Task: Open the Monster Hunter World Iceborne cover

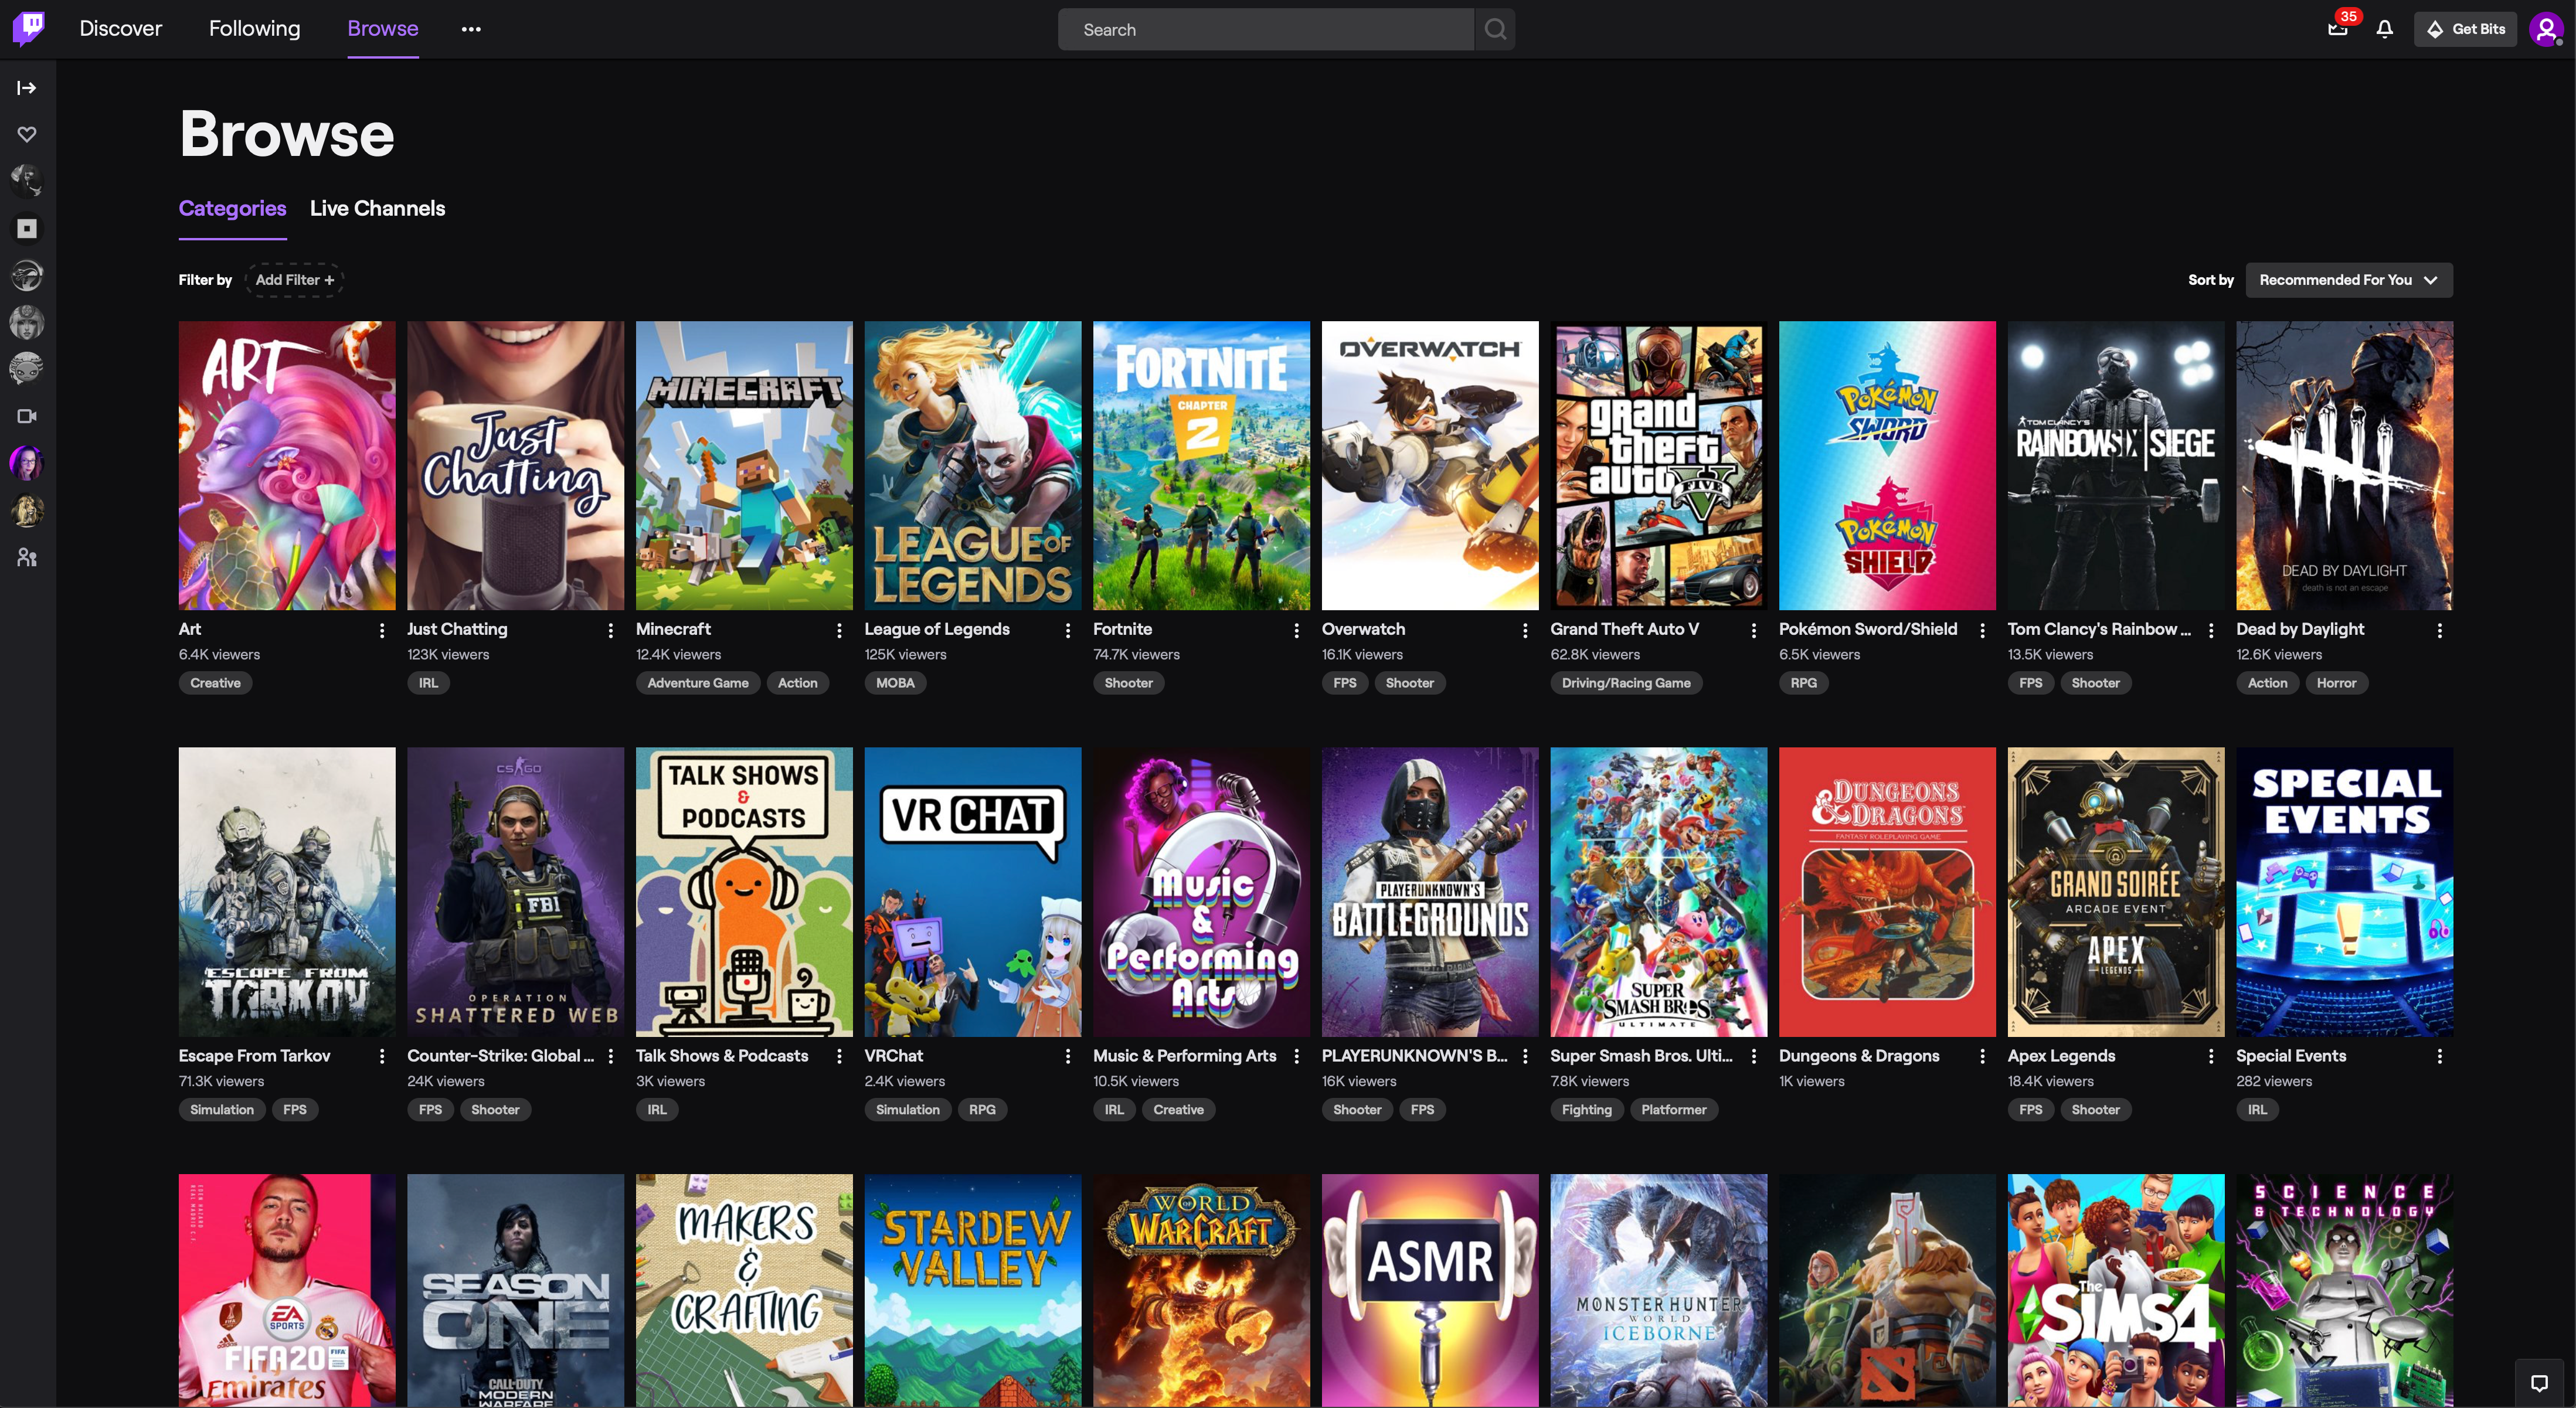Action: pyautogui.click(x=1659, y=1291)
